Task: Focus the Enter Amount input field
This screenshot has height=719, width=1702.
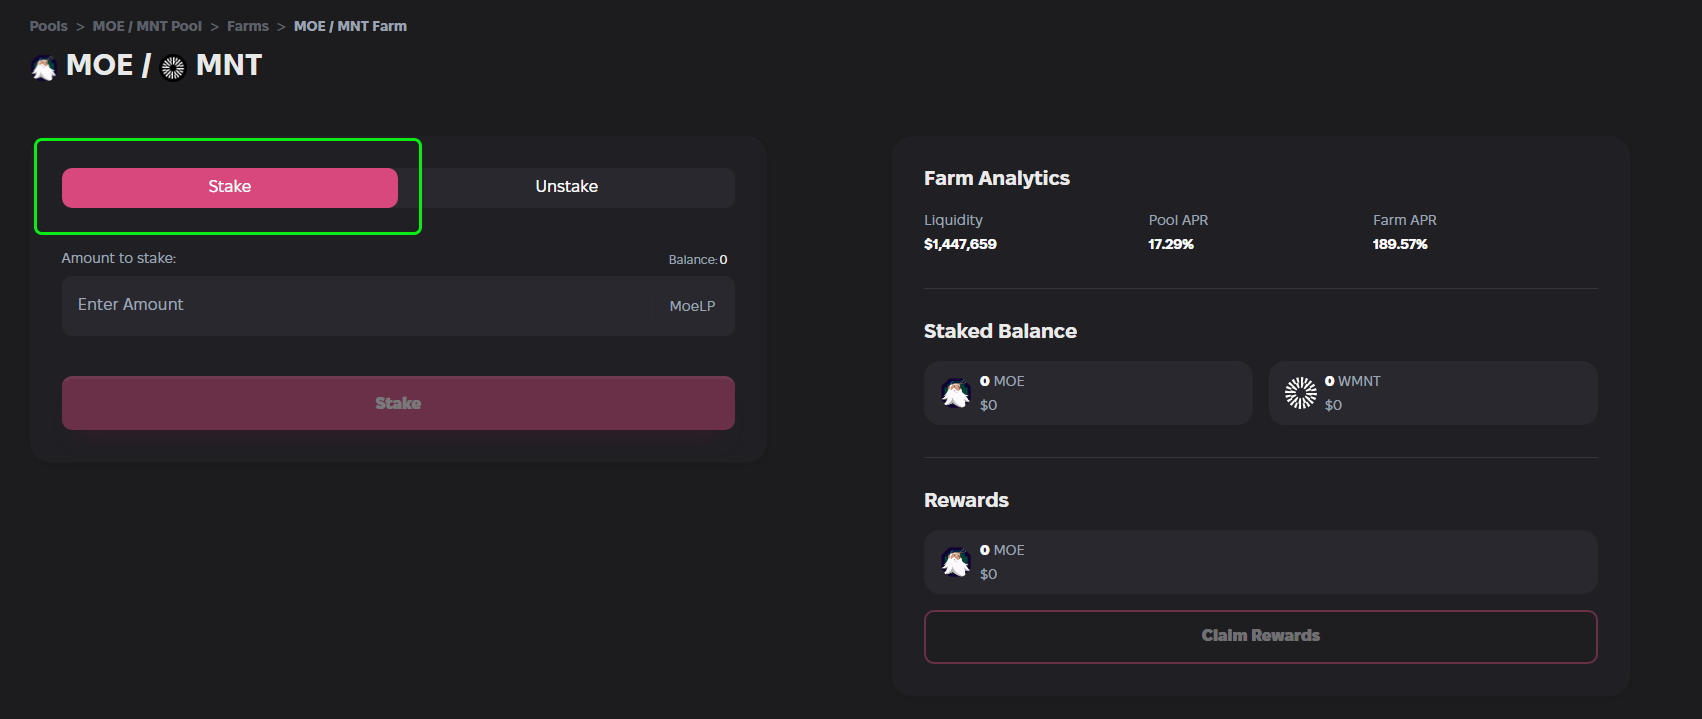Action: tap(360, 305)
